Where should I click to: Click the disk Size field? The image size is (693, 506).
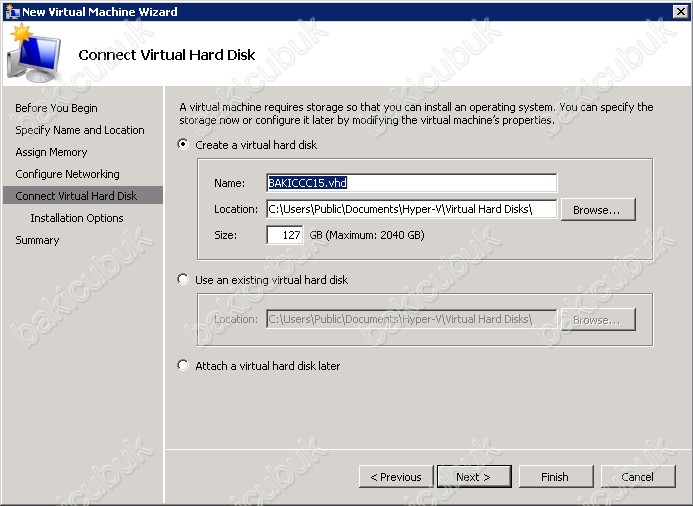click(284, 235)
